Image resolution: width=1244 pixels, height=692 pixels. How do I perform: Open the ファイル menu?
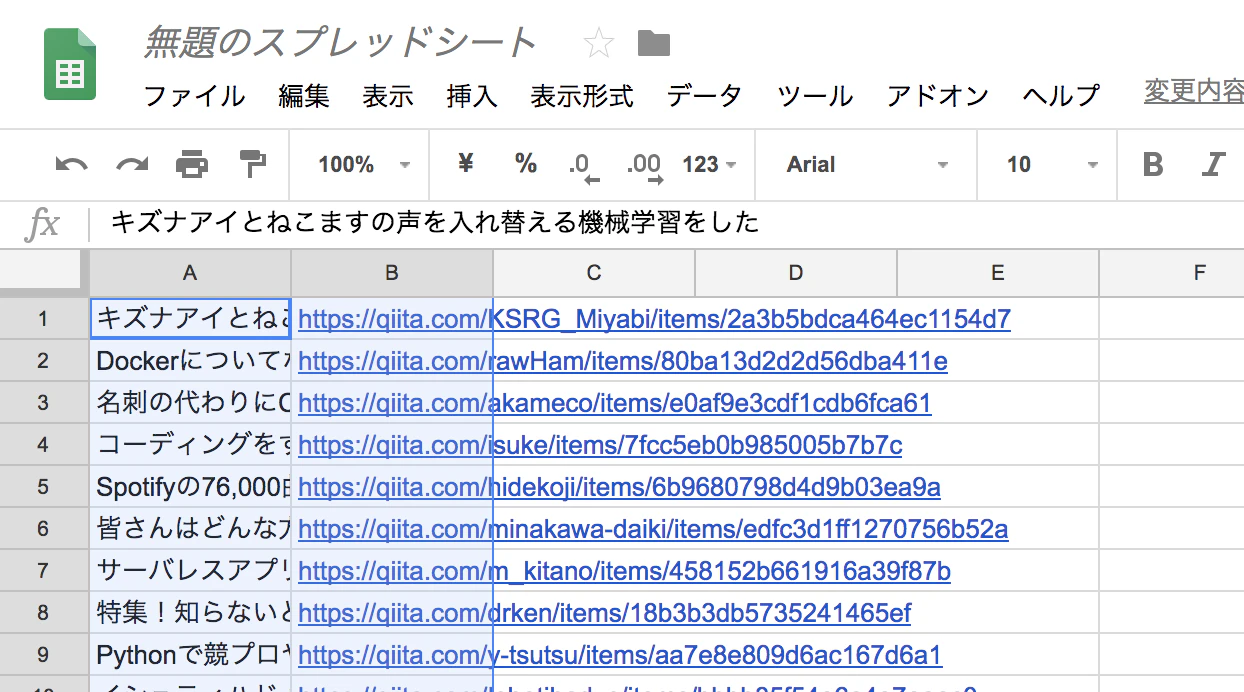click(194, 96)
